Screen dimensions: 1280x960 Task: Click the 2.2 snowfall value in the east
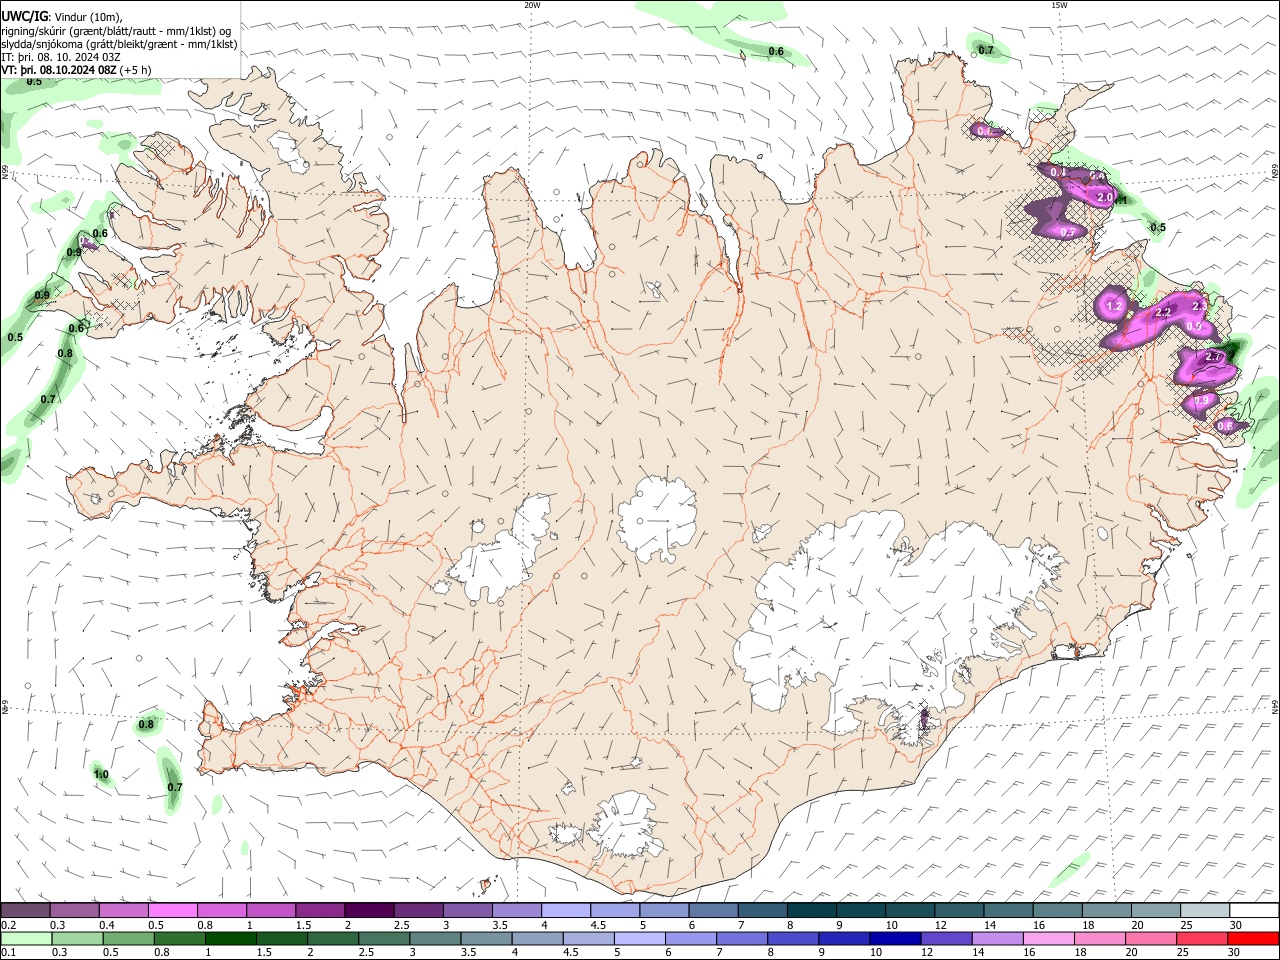pyautogui.click(x=1163, y=313)
